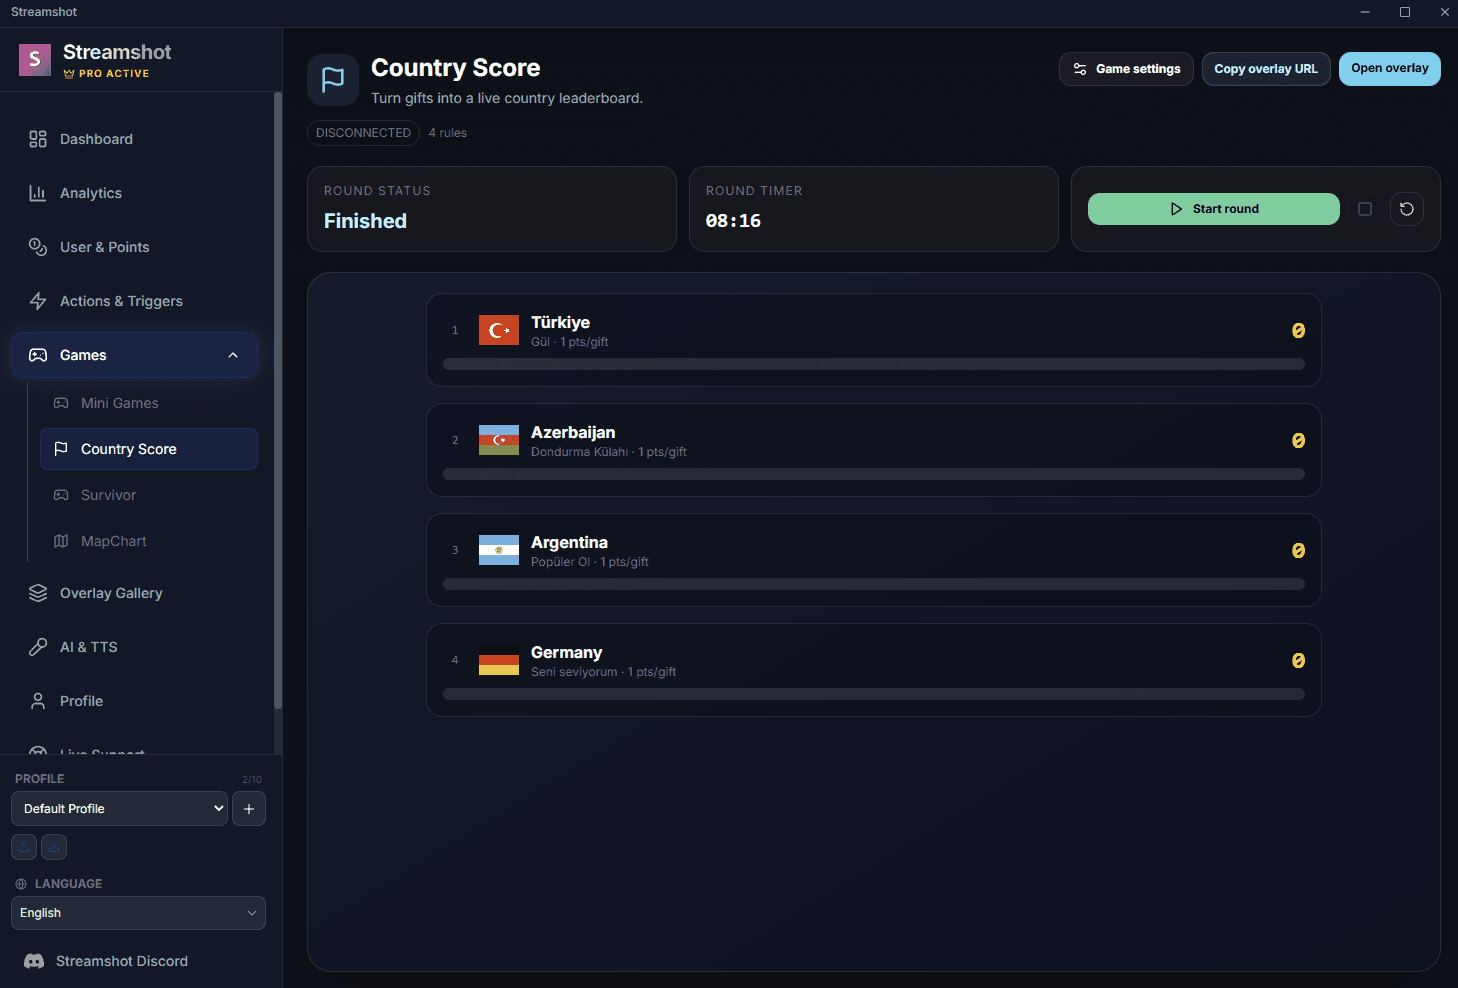Collapse the Games menu chevron
Viewport: 1458px width, 988px height.
coord(233,355)
